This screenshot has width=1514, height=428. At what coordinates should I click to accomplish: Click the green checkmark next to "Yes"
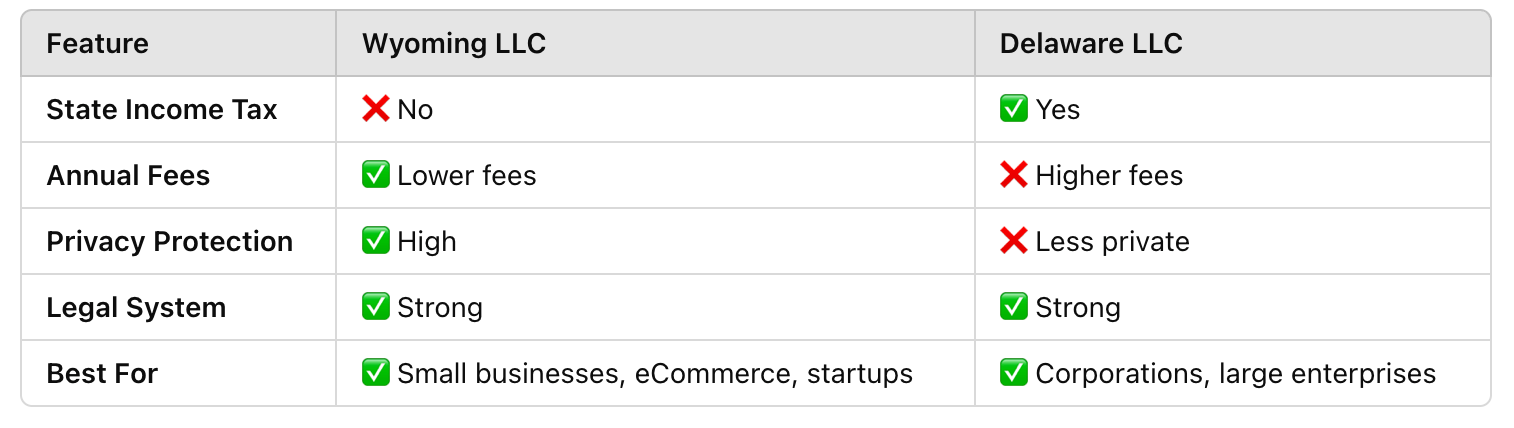(1014, 109)
